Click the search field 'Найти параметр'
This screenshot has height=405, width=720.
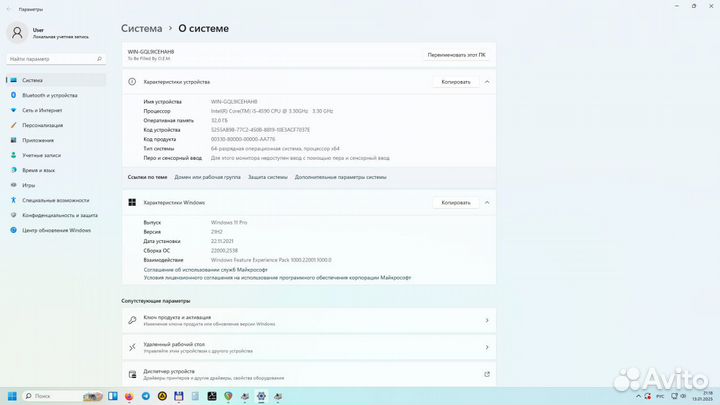pyautogui.click(x=56, y=59)
